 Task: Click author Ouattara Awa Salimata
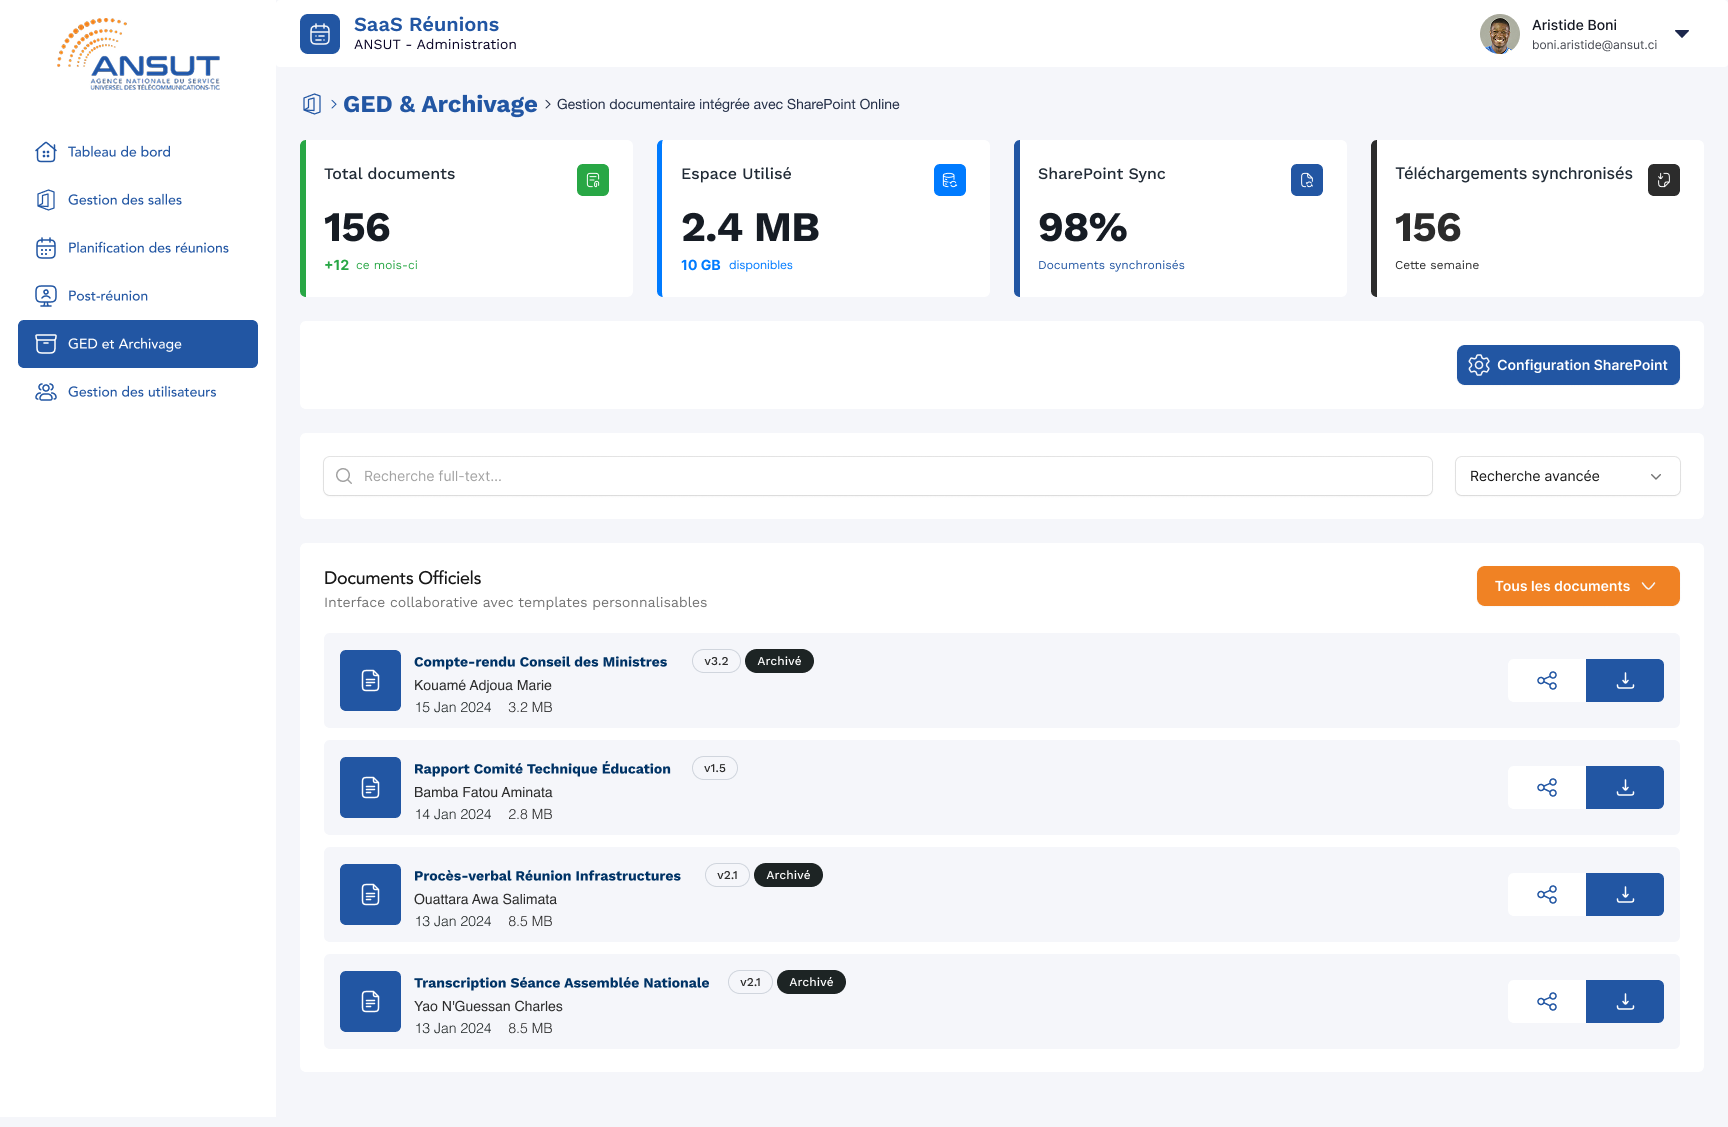point(485,899)
